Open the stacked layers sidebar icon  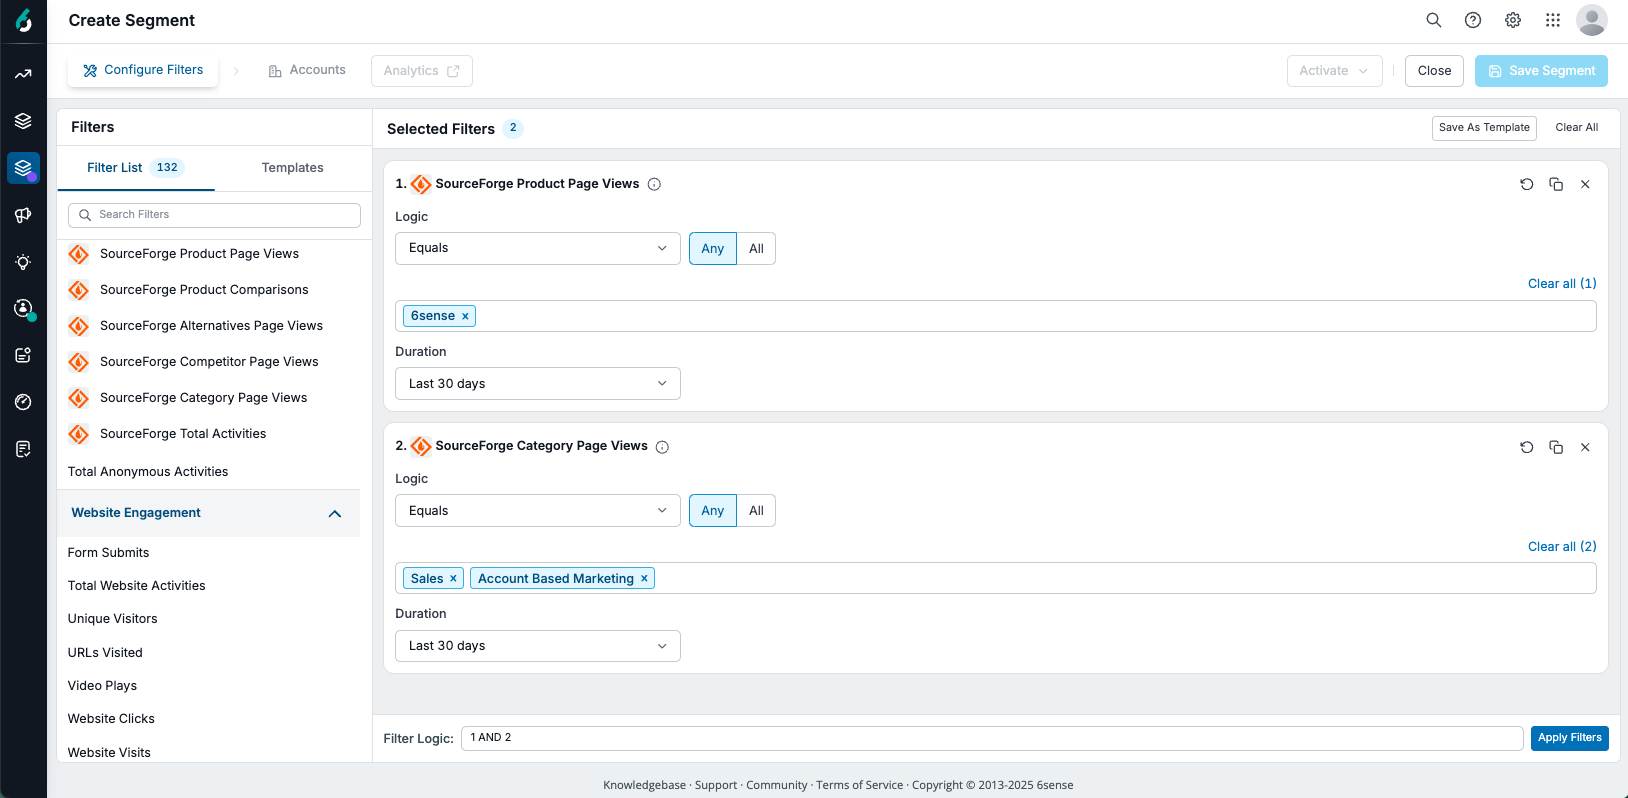coord(23,121)
